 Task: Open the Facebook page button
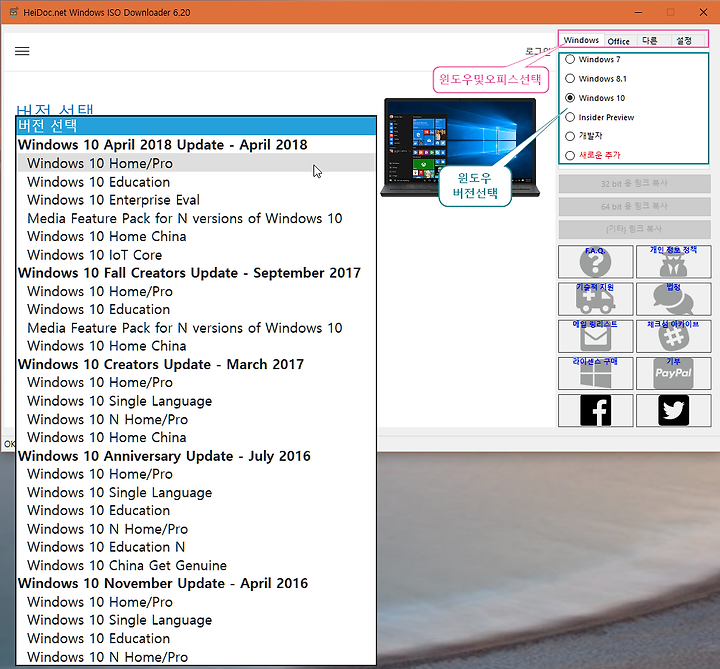[596, 410]
